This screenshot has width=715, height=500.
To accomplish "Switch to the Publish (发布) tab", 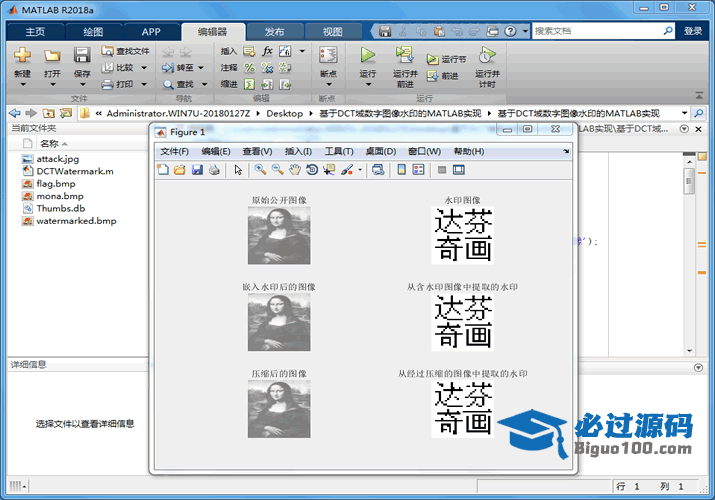I will pyautogui.click(x=275, y=31).
